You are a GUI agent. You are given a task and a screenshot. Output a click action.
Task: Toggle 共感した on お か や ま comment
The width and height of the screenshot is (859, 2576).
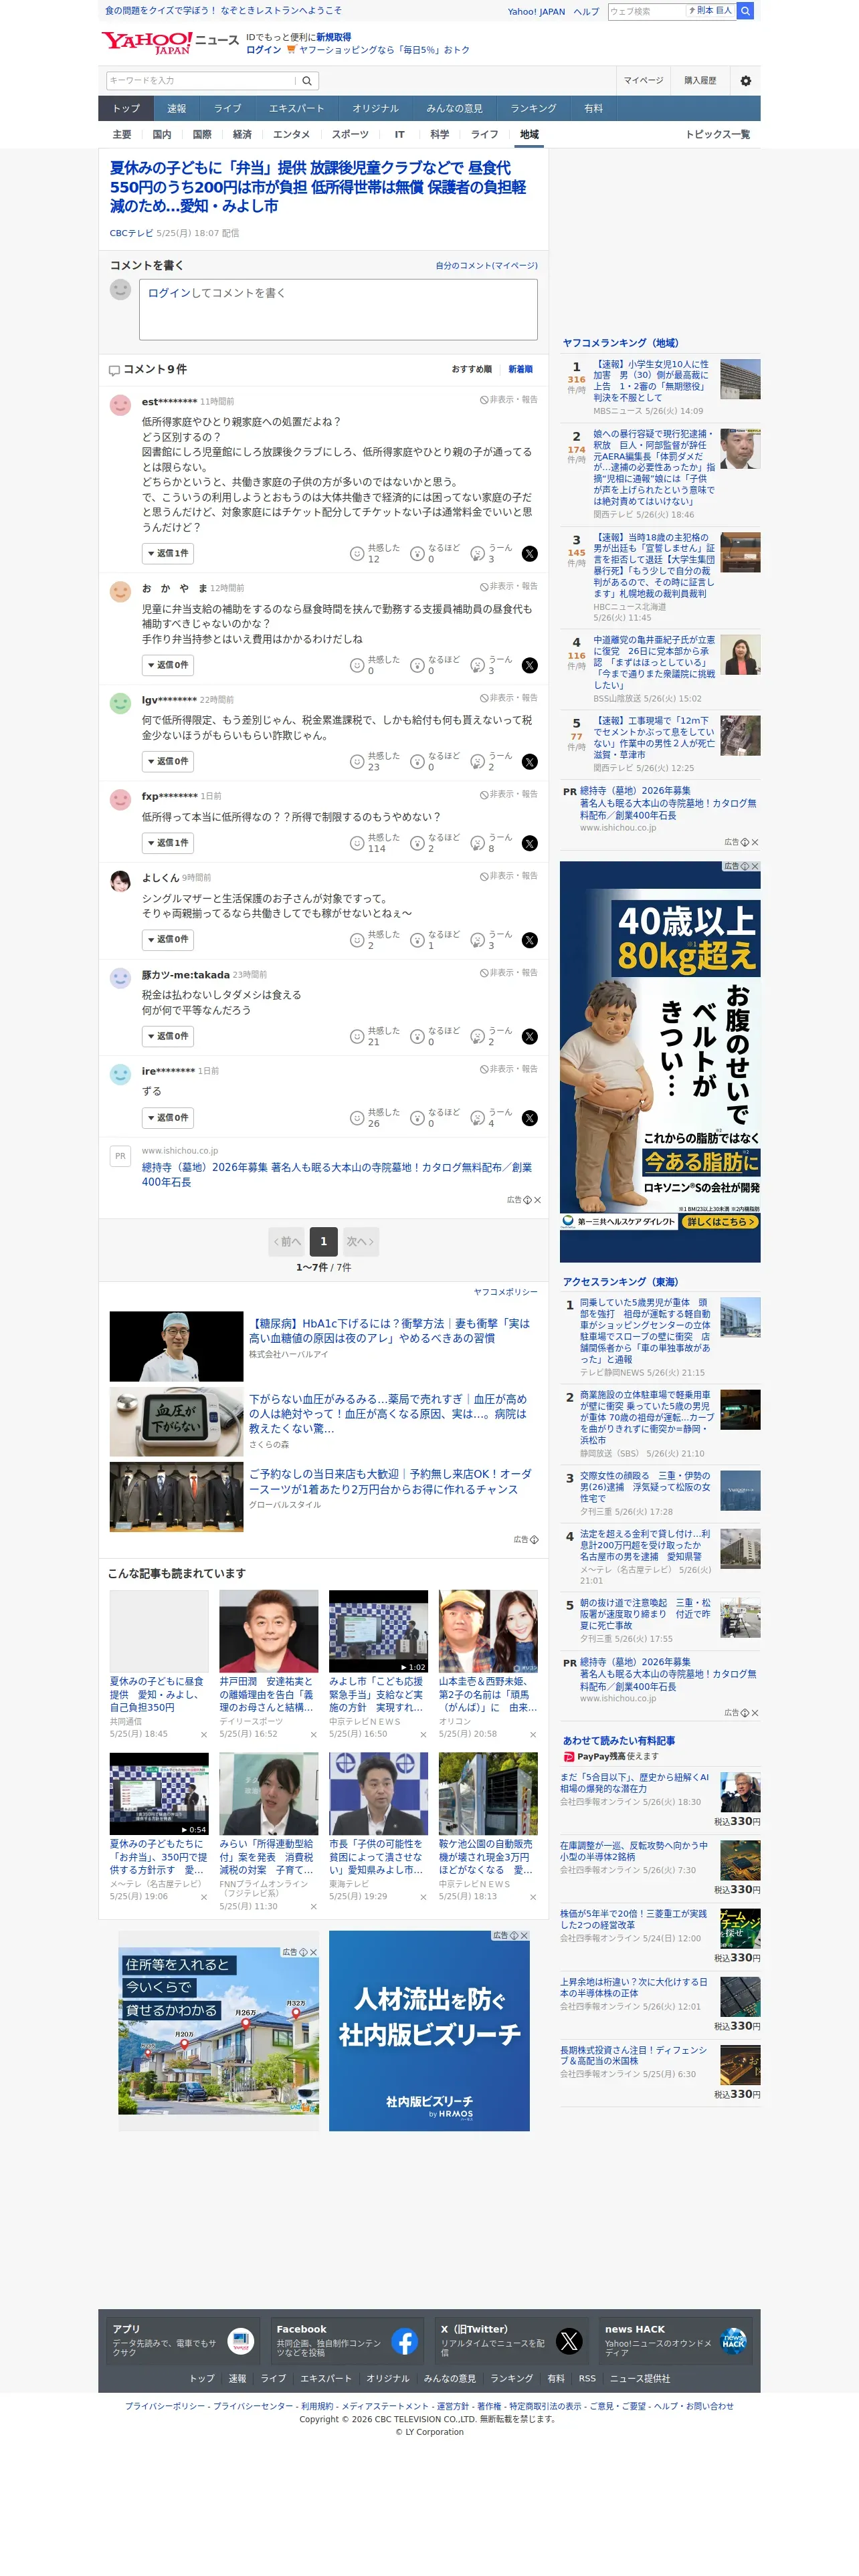click(357, 666)
